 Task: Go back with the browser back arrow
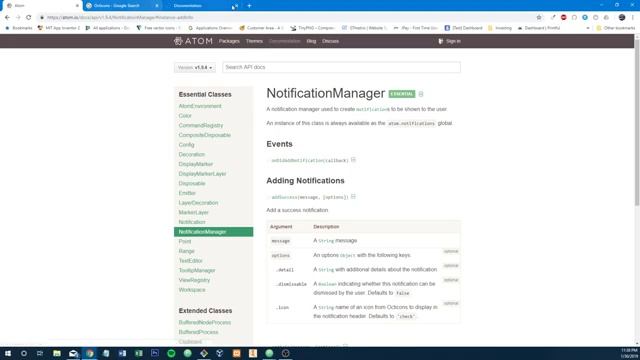click(7, 18)
